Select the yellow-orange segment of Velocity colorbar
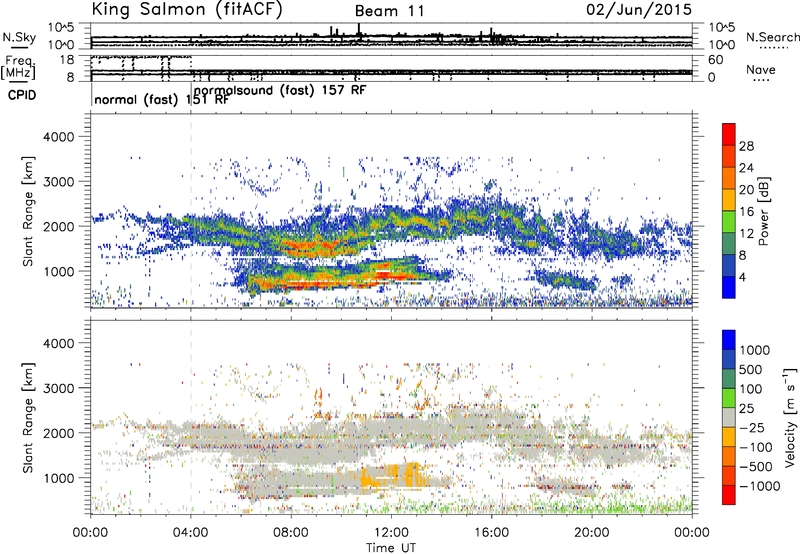The image size is (800, 554). [x=729, y=437]
